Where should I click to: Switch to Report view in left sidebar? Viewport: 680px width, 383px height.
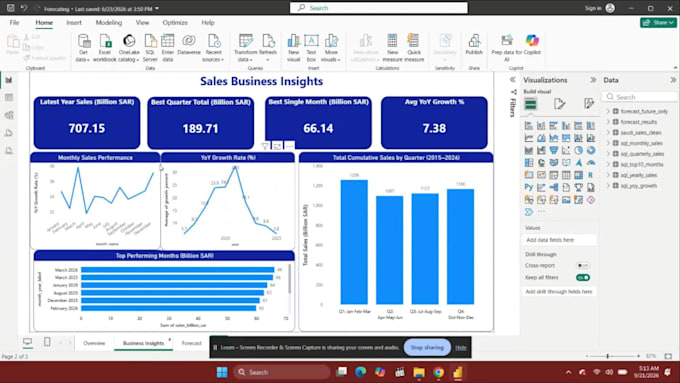pos(9,80)
